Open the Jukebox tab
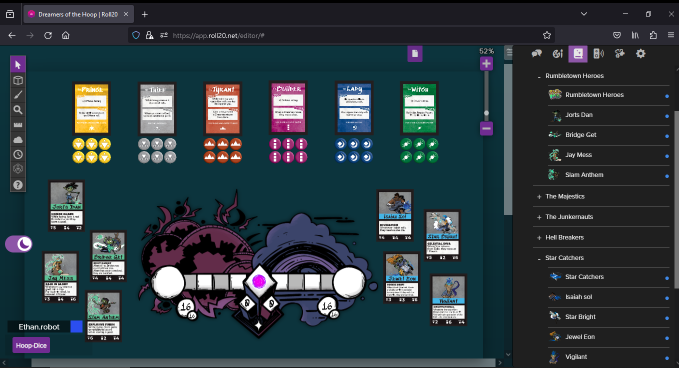Image resolution: width=679 pixels, height=368 pixels. click(598, 54)
